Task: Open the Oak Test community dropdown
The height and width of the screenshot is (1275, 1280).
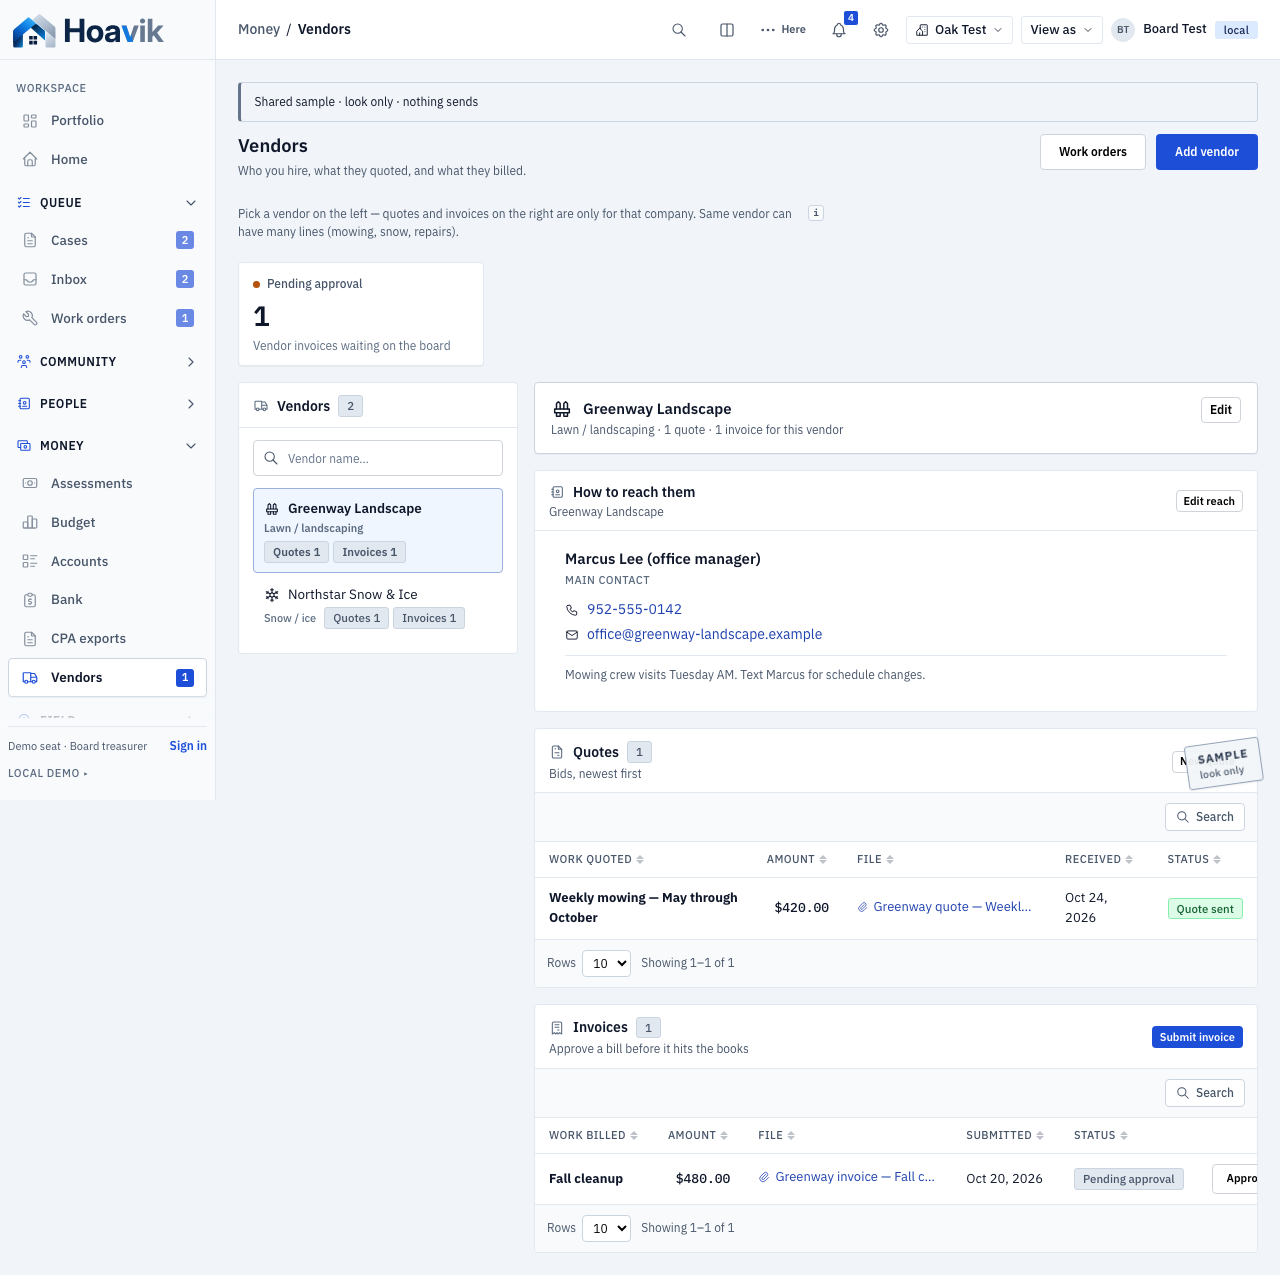Action: 959,30
